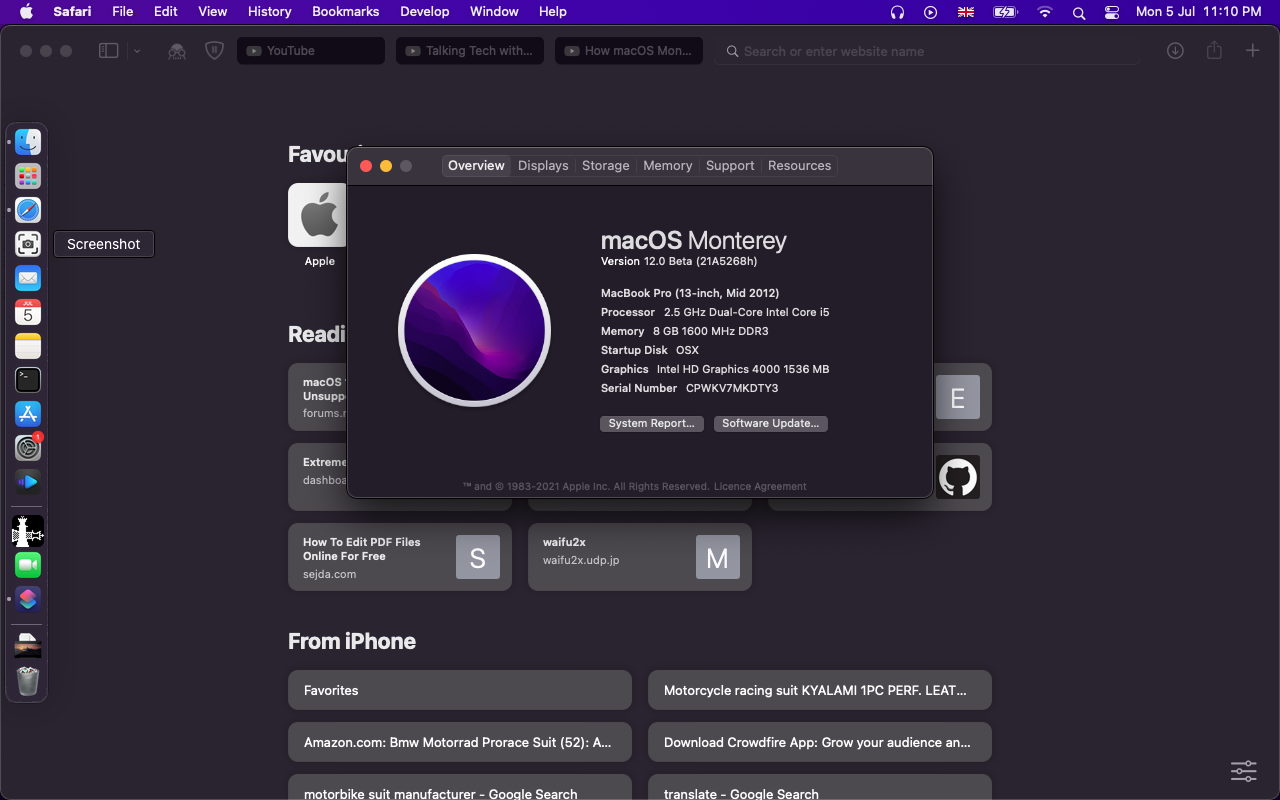
Task: Open the Apple menu
Action: click(26, 12)
